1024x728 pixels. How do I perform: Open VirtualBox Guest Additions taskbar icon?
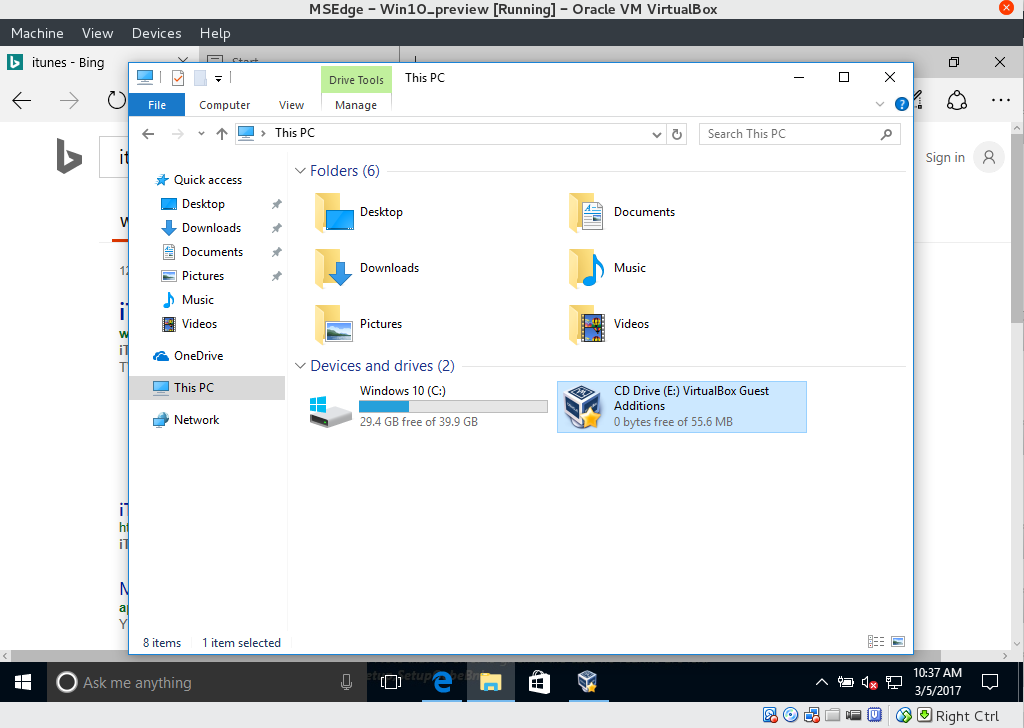tap(588, 683)
